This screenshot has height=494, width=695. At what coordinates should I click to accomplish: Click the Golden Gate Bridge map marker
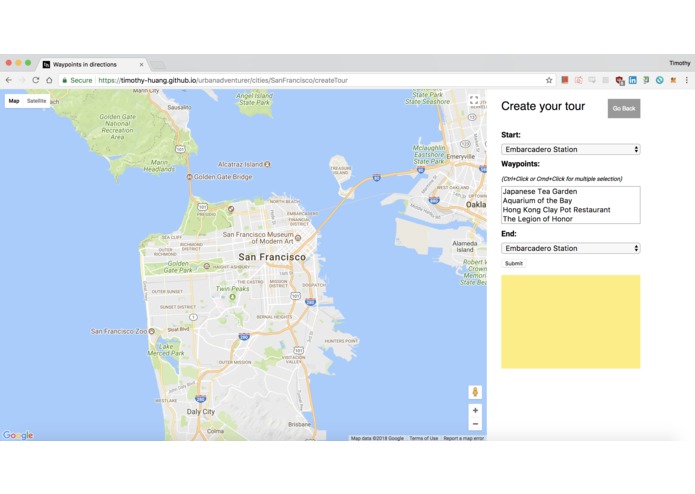coord(190,177)
